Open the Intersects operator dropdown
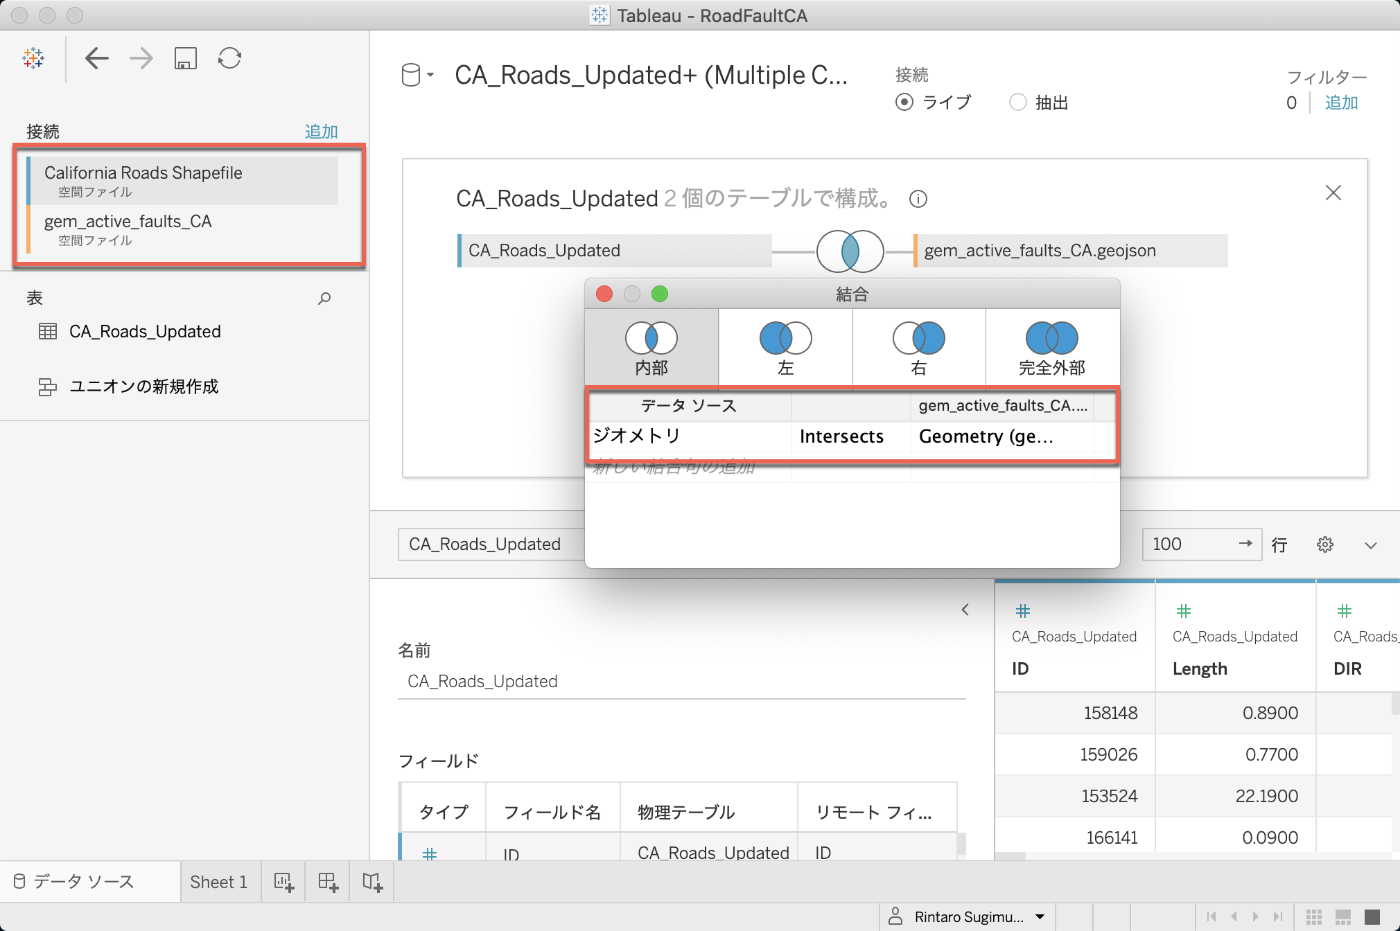This screenshot has height=931, width=1400. pos(851,436)
